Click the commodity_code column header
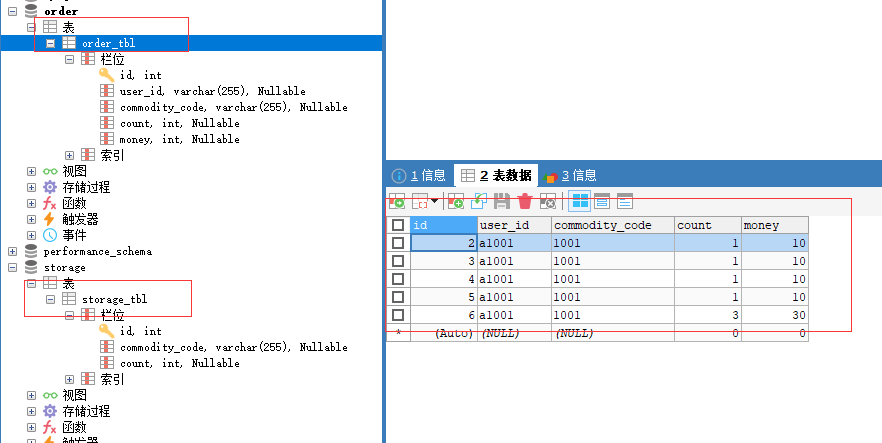Viewport: 882px width, 443px height. 611,226
